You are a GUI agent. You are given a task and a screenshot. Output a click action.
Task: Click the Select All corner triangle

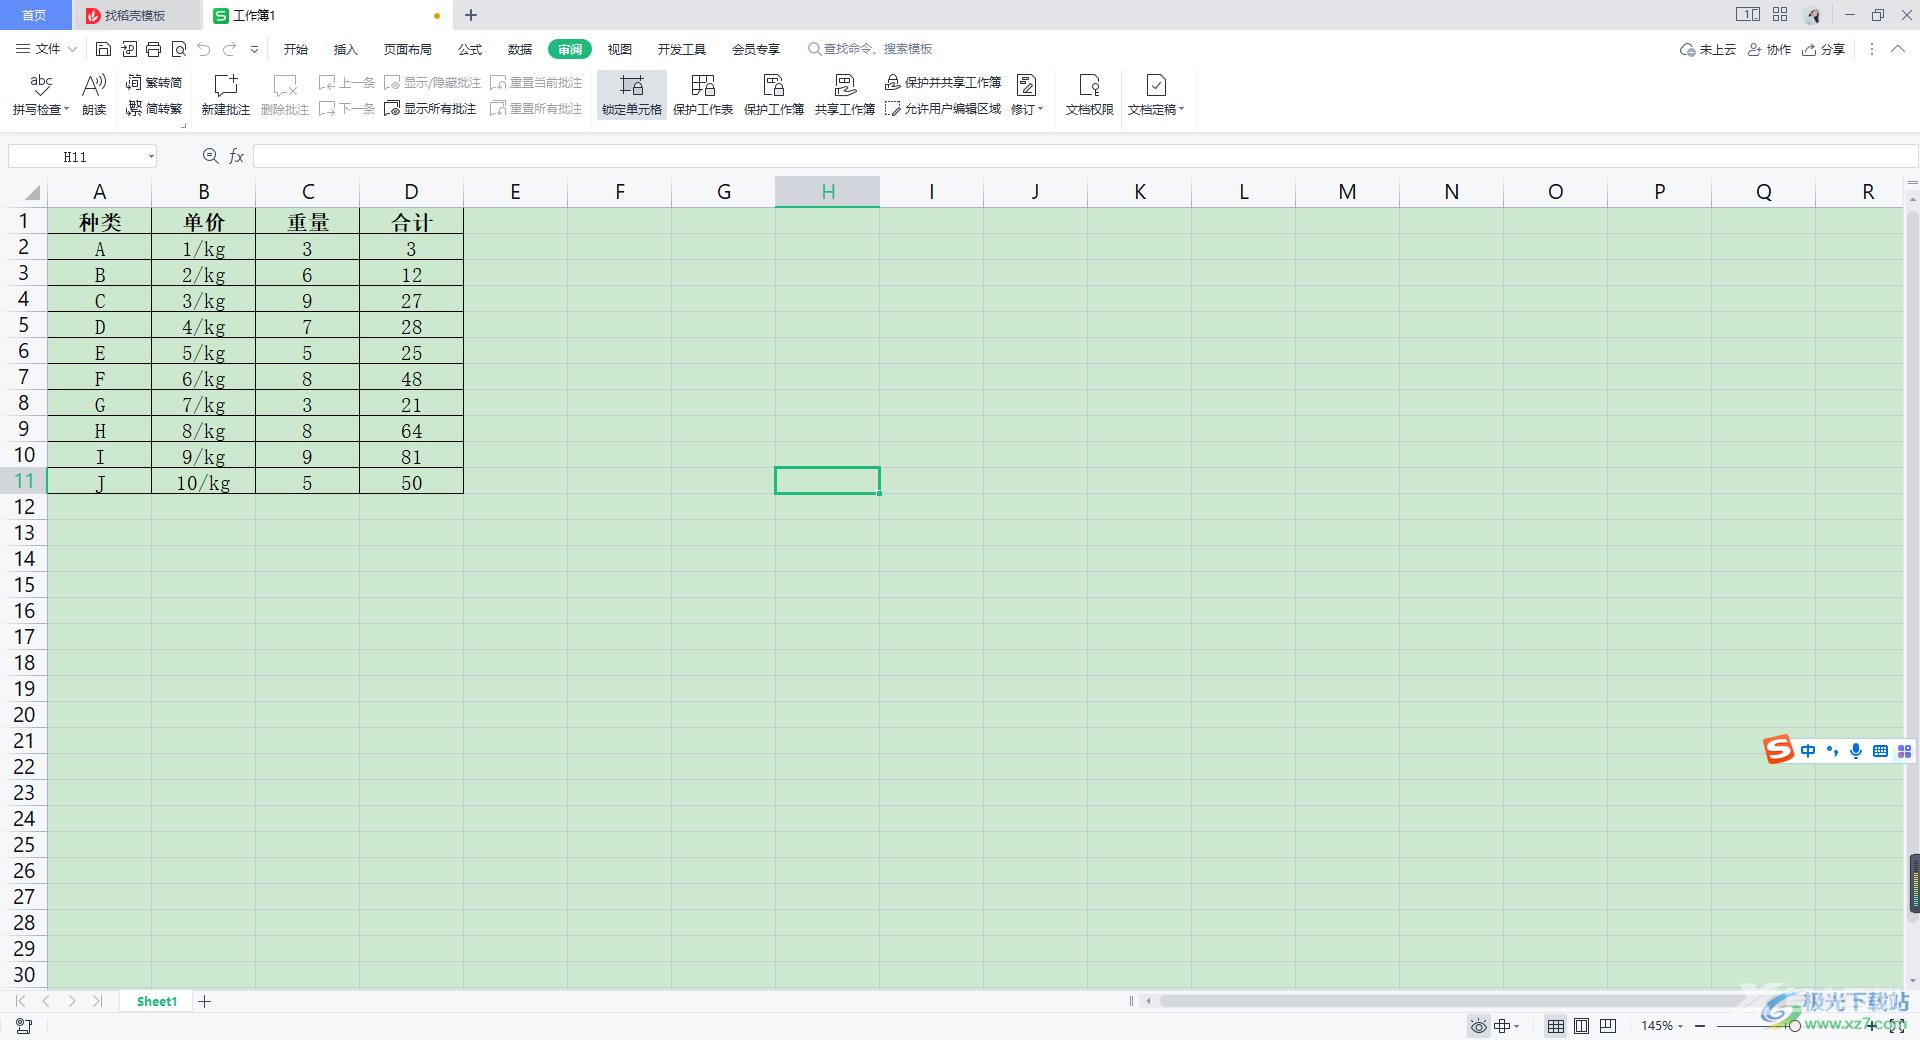[32, 192]
